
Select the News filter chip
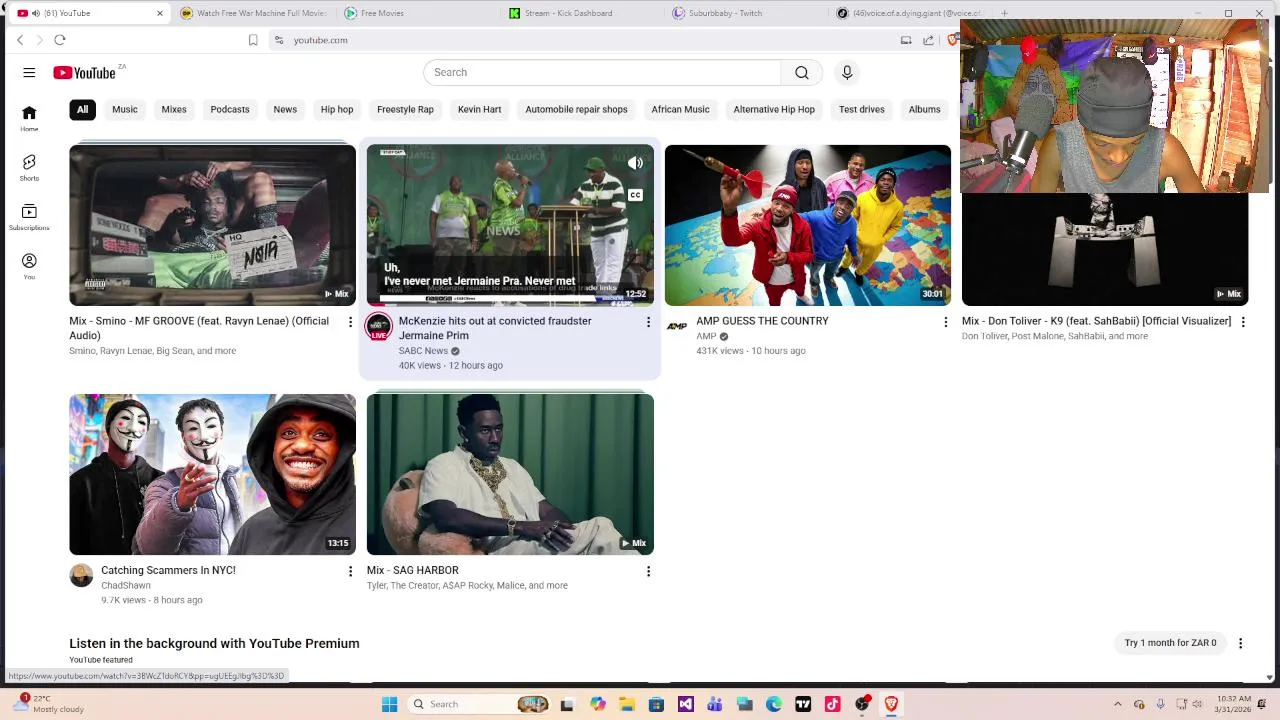(285, 109)
